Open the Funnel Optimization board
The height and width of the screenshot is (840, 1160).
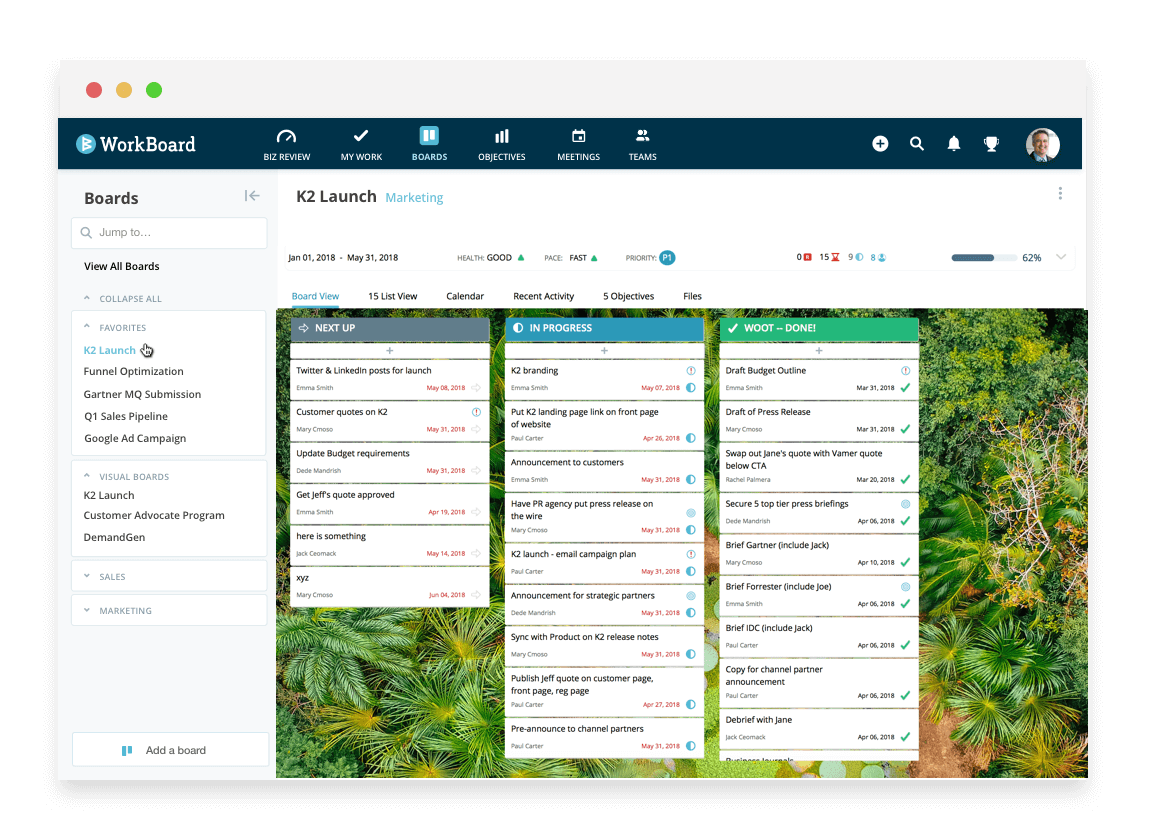point(133,371)
